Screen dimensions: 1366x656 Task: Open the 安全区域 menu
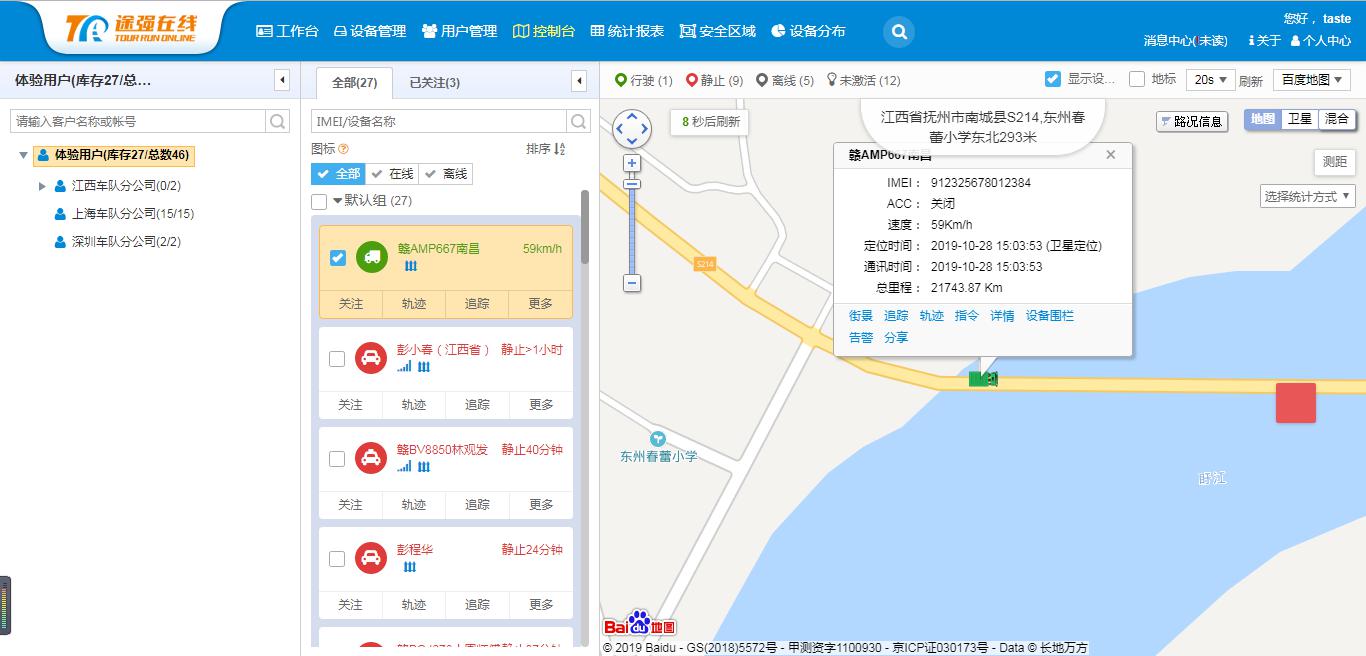tap(718, 31)
